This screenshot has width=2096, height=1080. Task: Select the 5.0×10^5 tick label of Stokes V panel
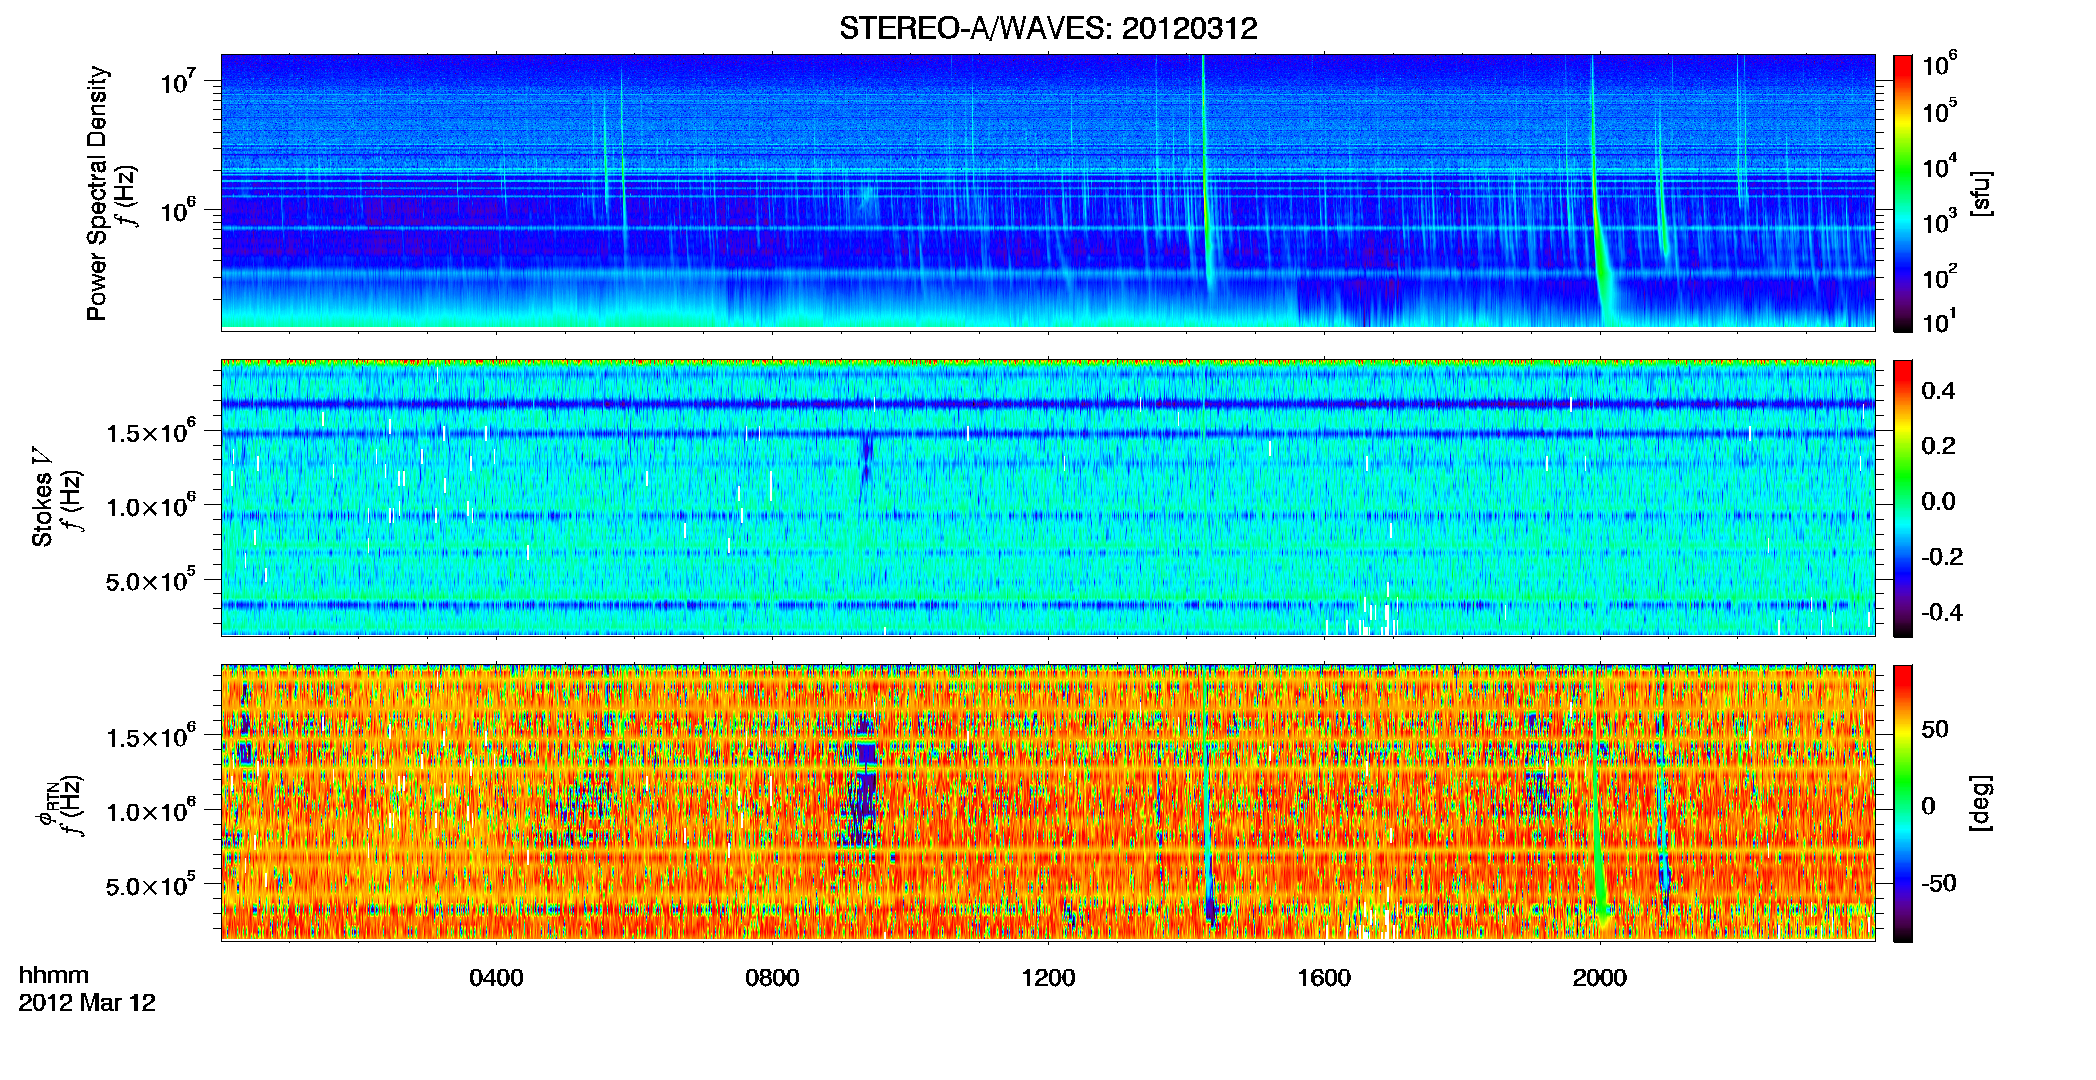[x=151, y=580]
